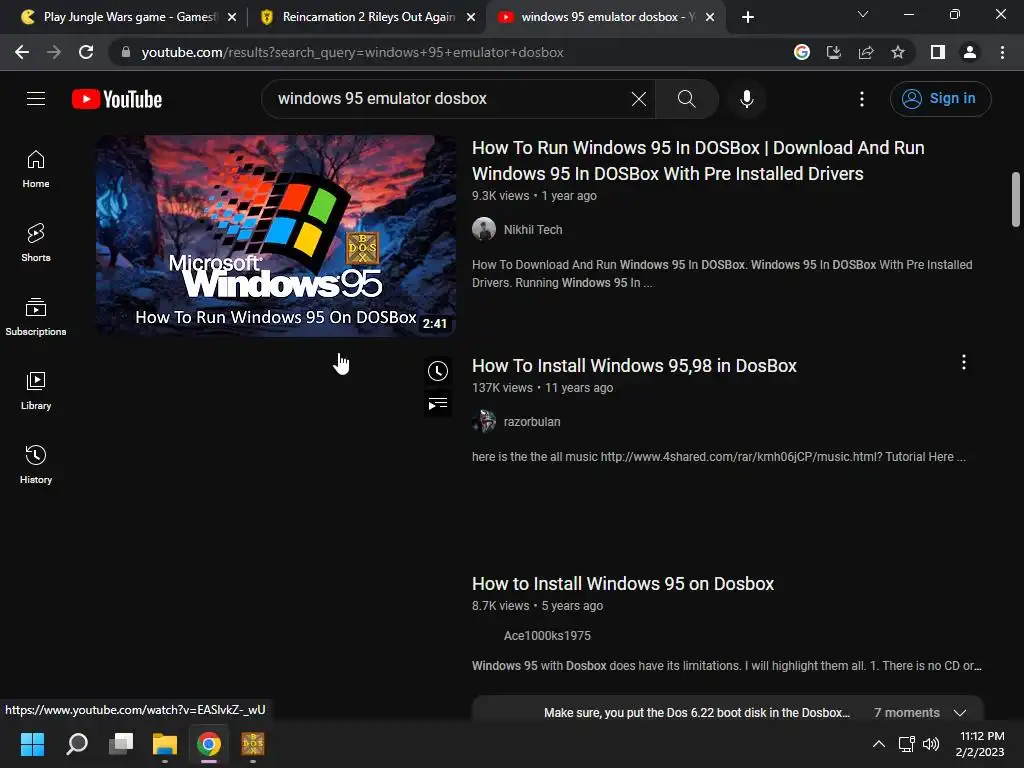This screenshot has width=1024, height=768.
Task: Open Library in sidebar
Action: 36,391
